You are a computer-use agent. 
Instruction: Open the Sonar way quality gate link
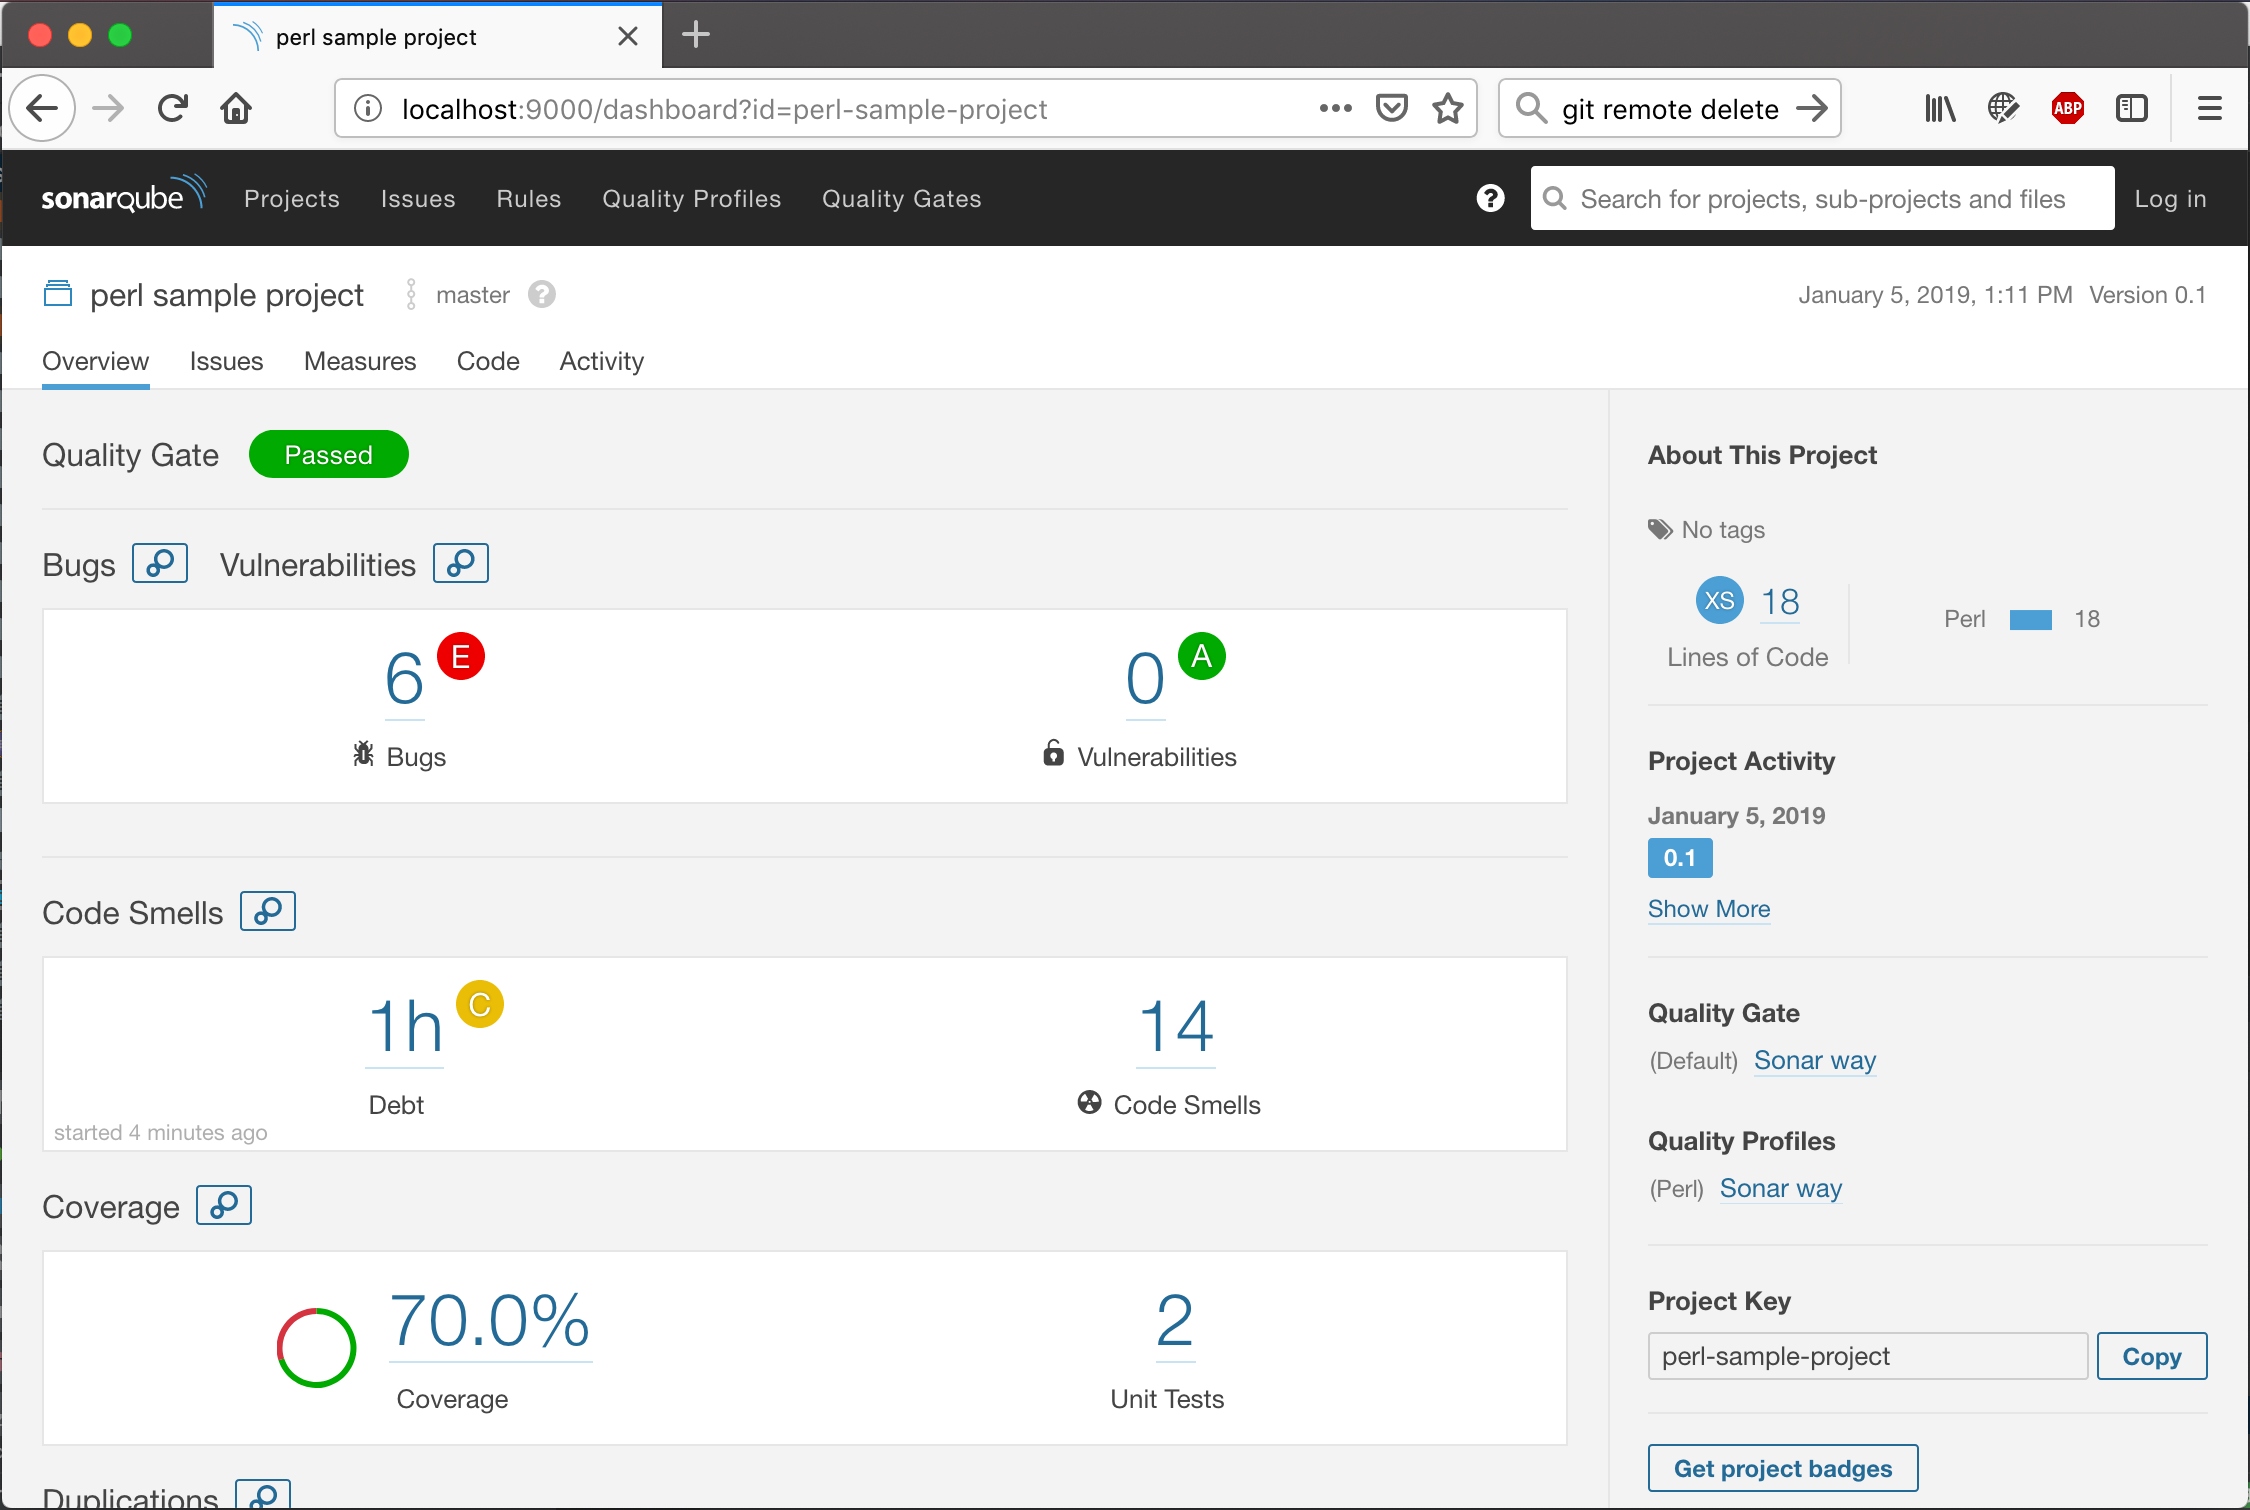(x=1814, y=1060)
